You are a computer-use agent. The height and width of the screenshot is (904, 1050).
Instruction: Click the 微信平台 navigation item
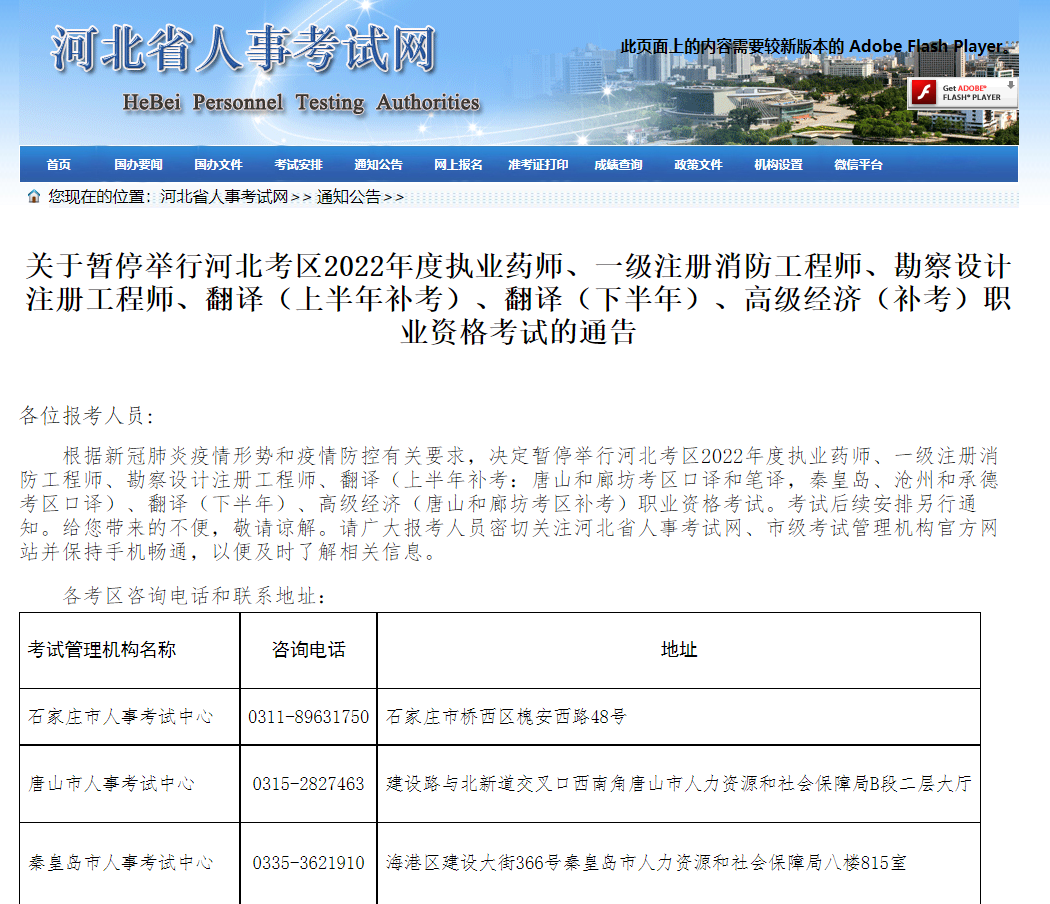(x=858, y=165)
